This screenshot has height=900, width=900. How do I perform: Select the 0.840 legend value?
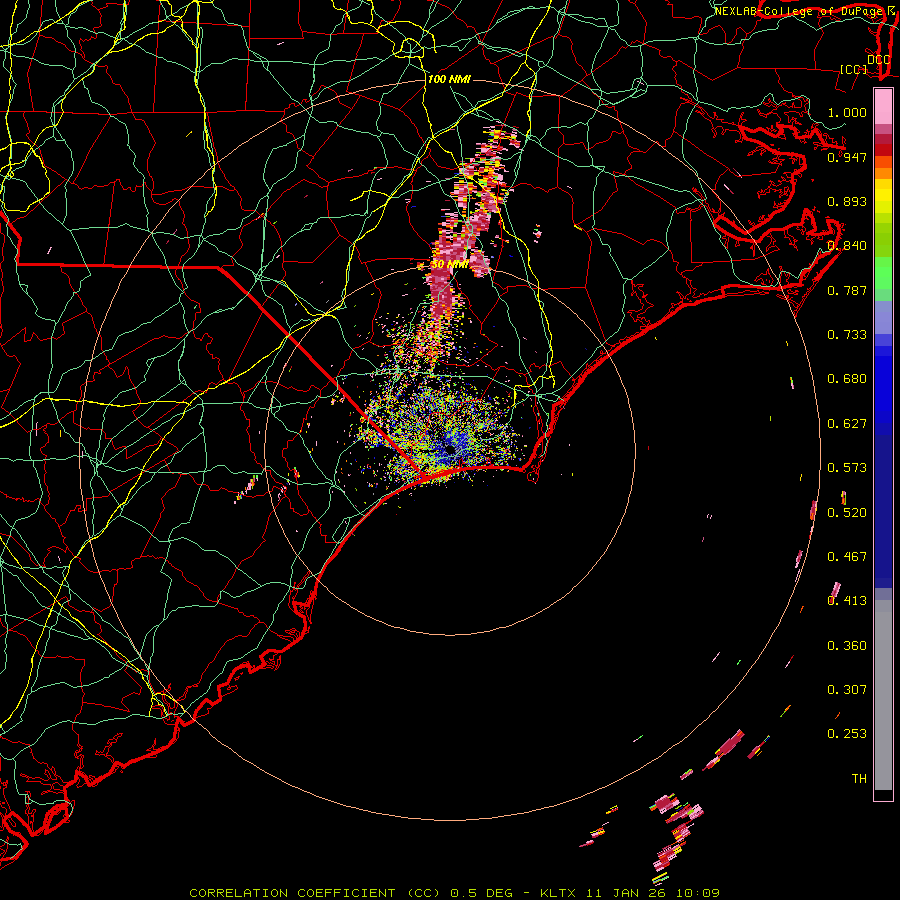point(847,245)
